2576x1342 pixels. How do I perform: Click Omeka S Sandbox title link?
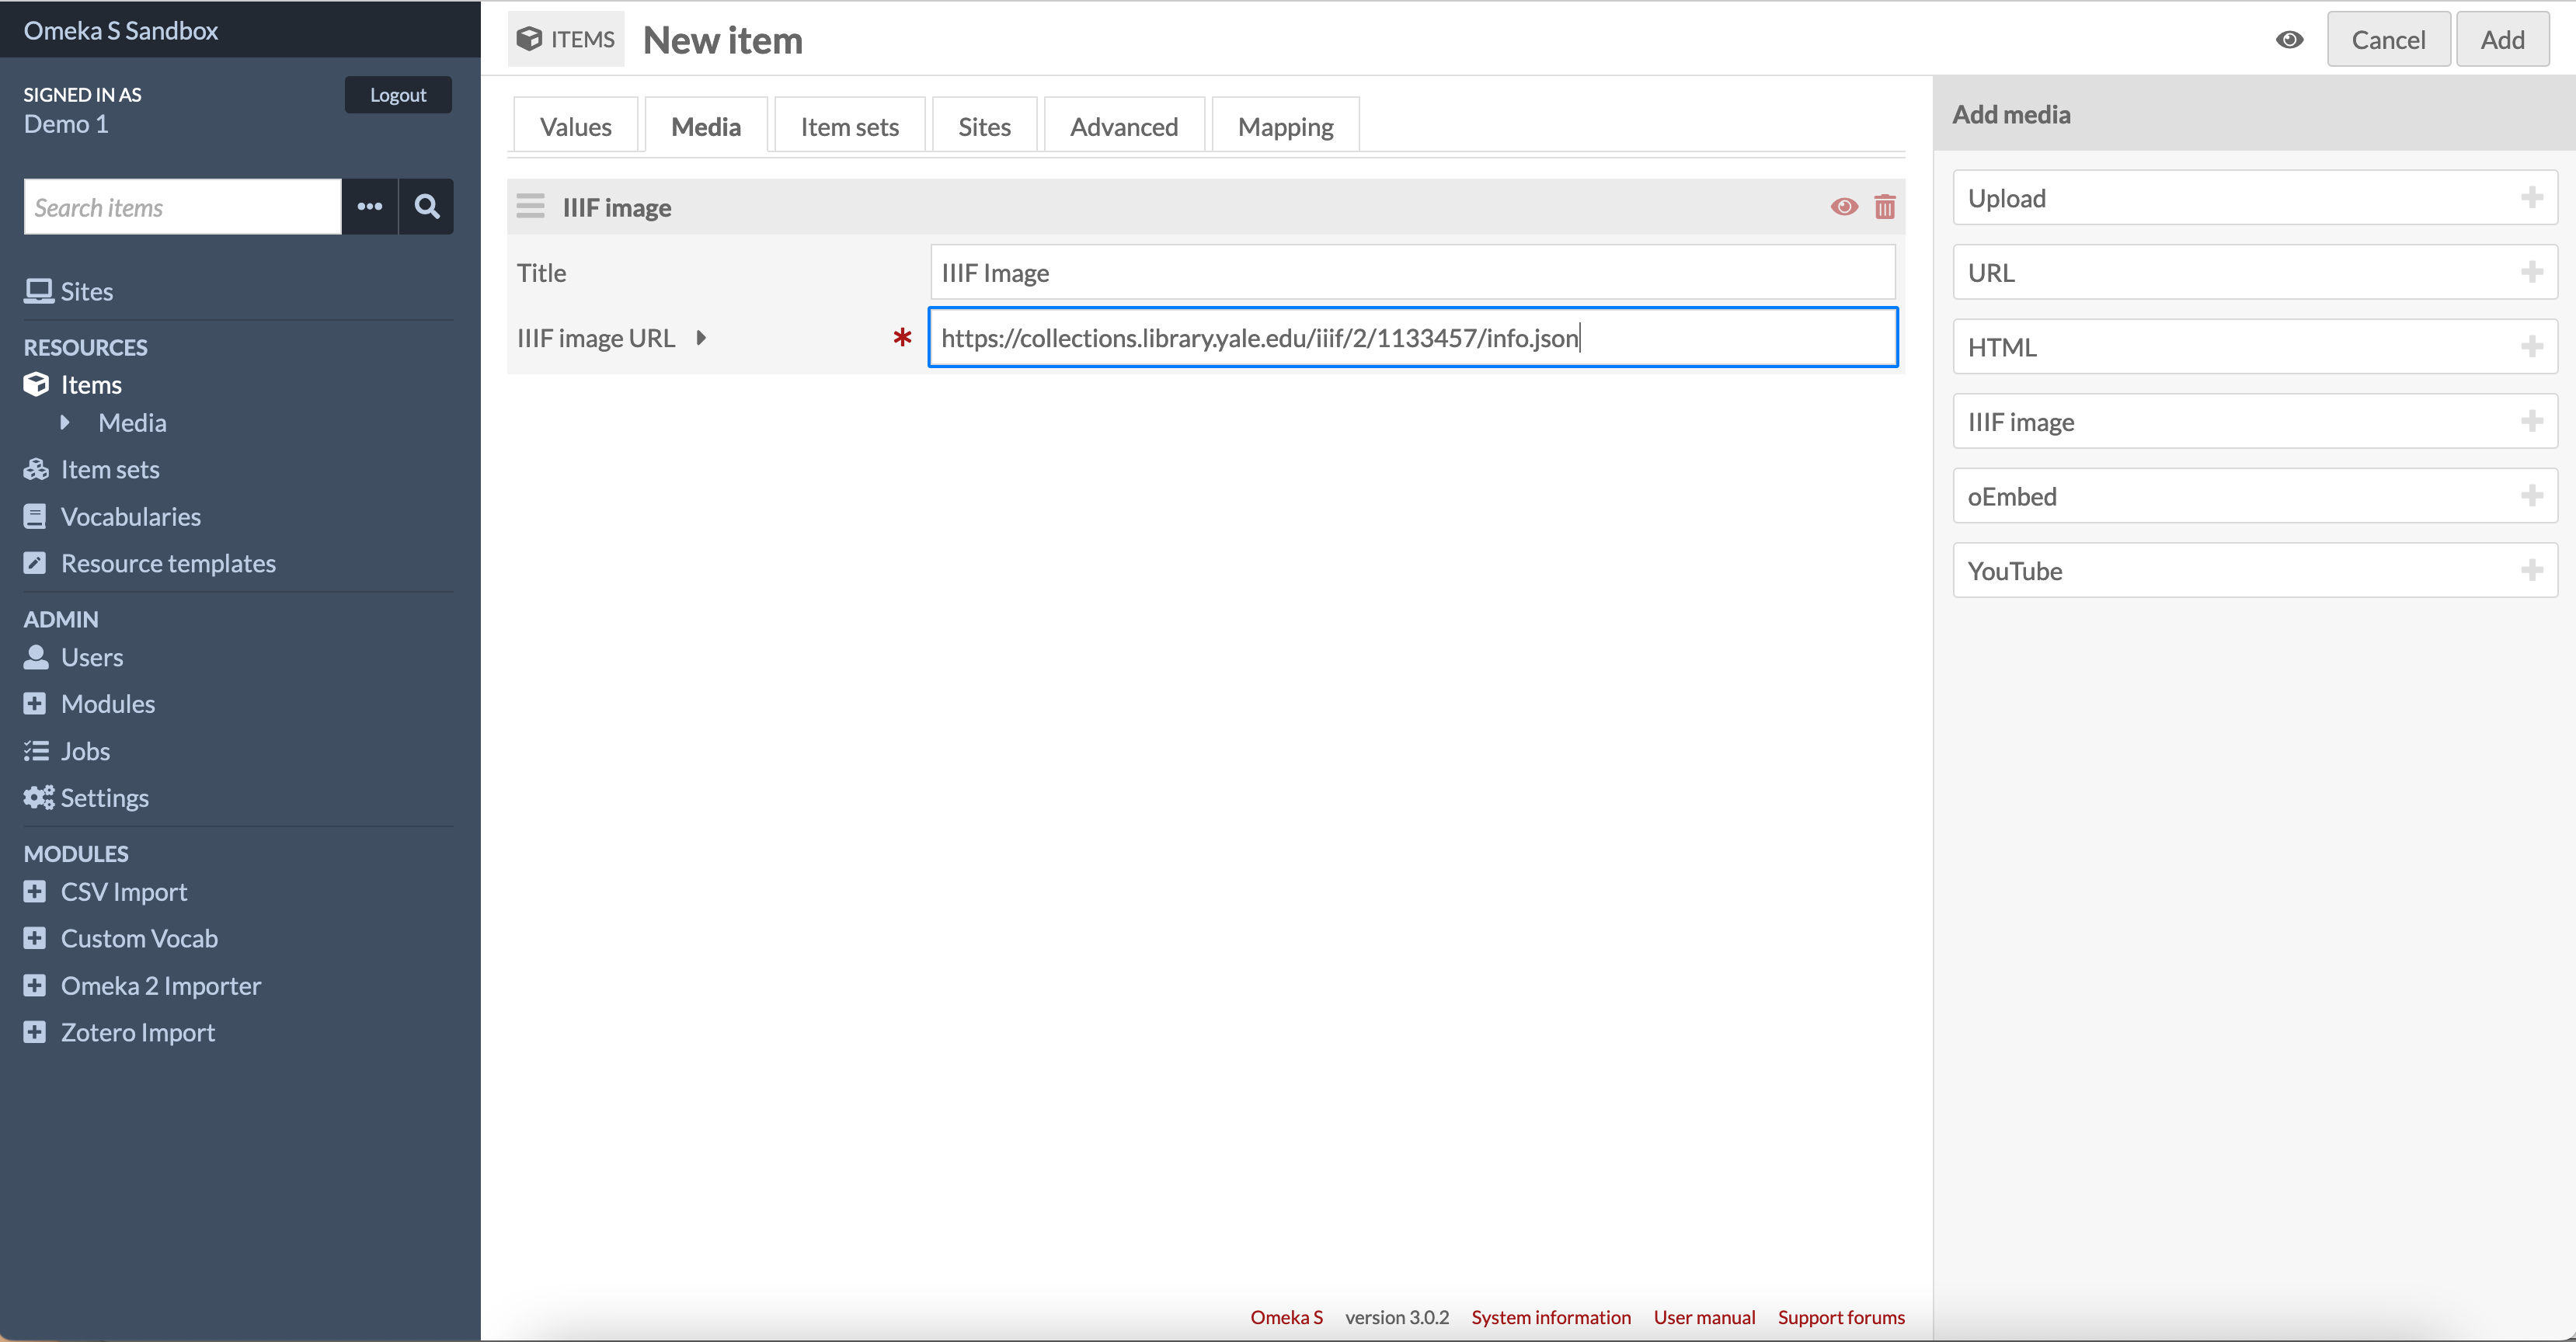(x=121, y=30)
